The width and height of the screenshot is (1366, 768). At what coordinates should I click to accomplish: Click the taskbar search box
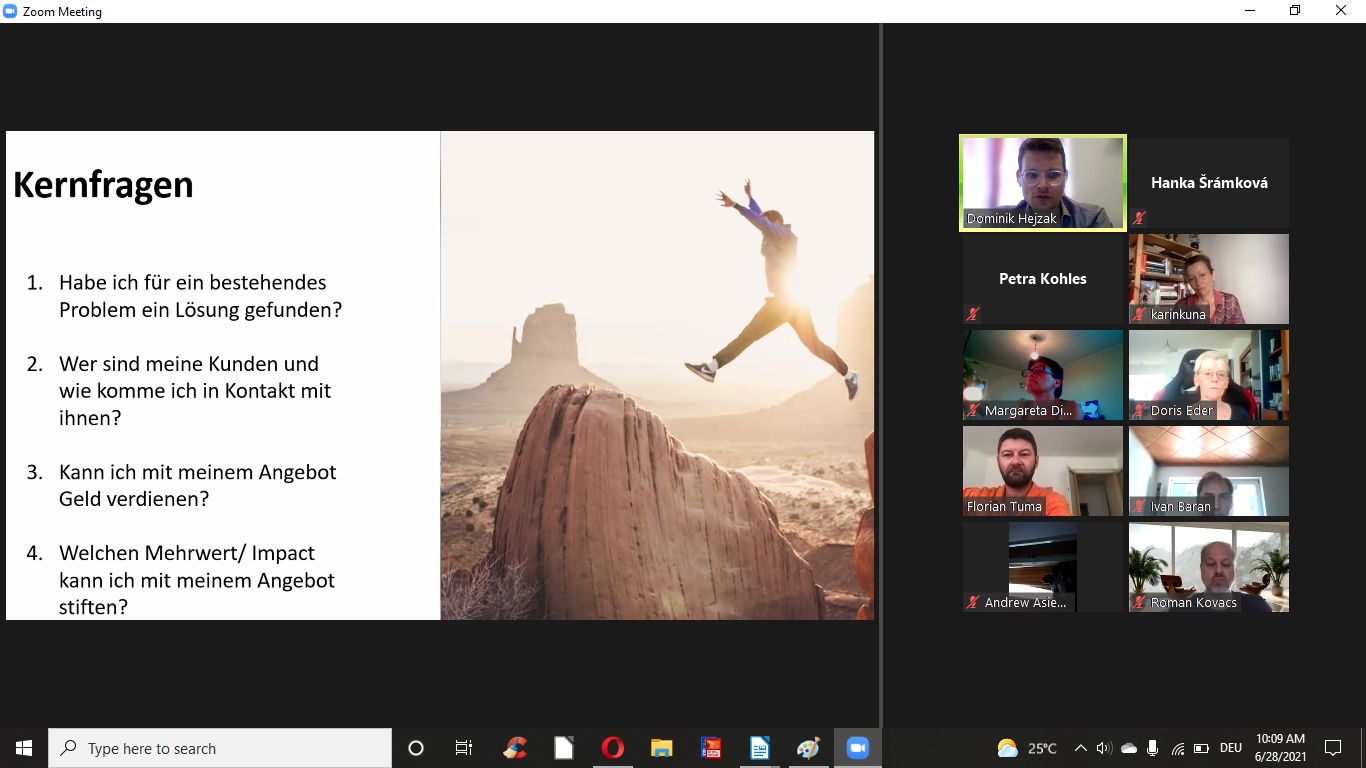(x=220, y=748)
